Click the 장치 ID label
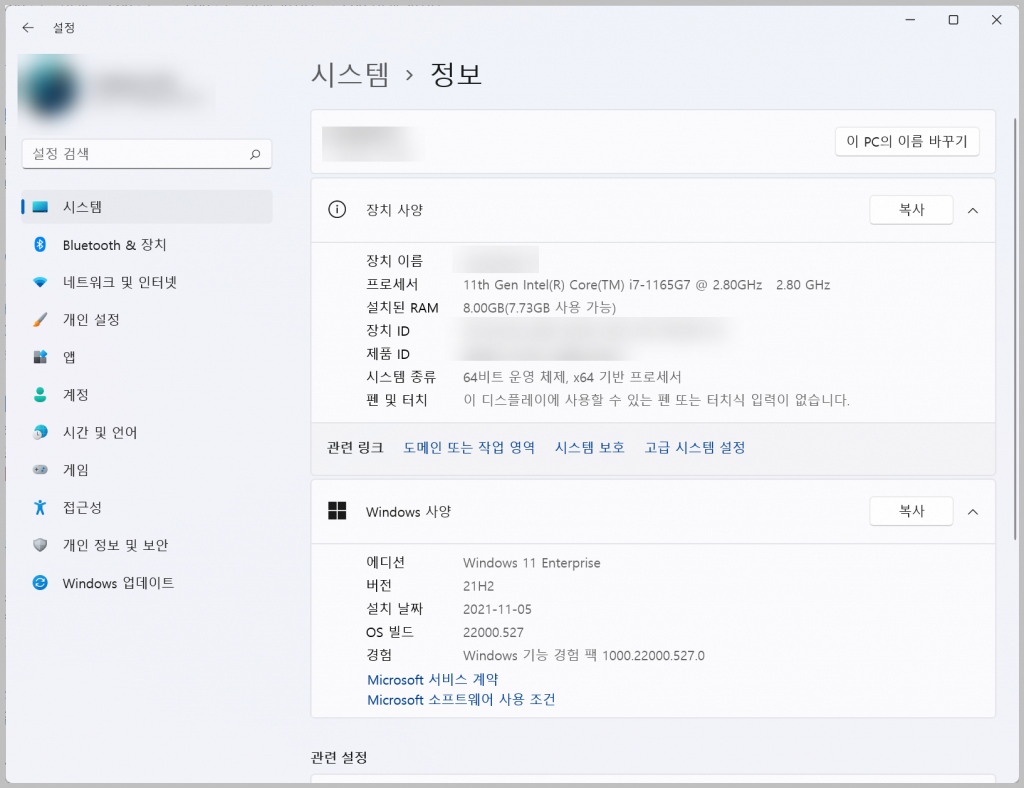Viewport: 1024px width, 788px height. tap(388, 331)
